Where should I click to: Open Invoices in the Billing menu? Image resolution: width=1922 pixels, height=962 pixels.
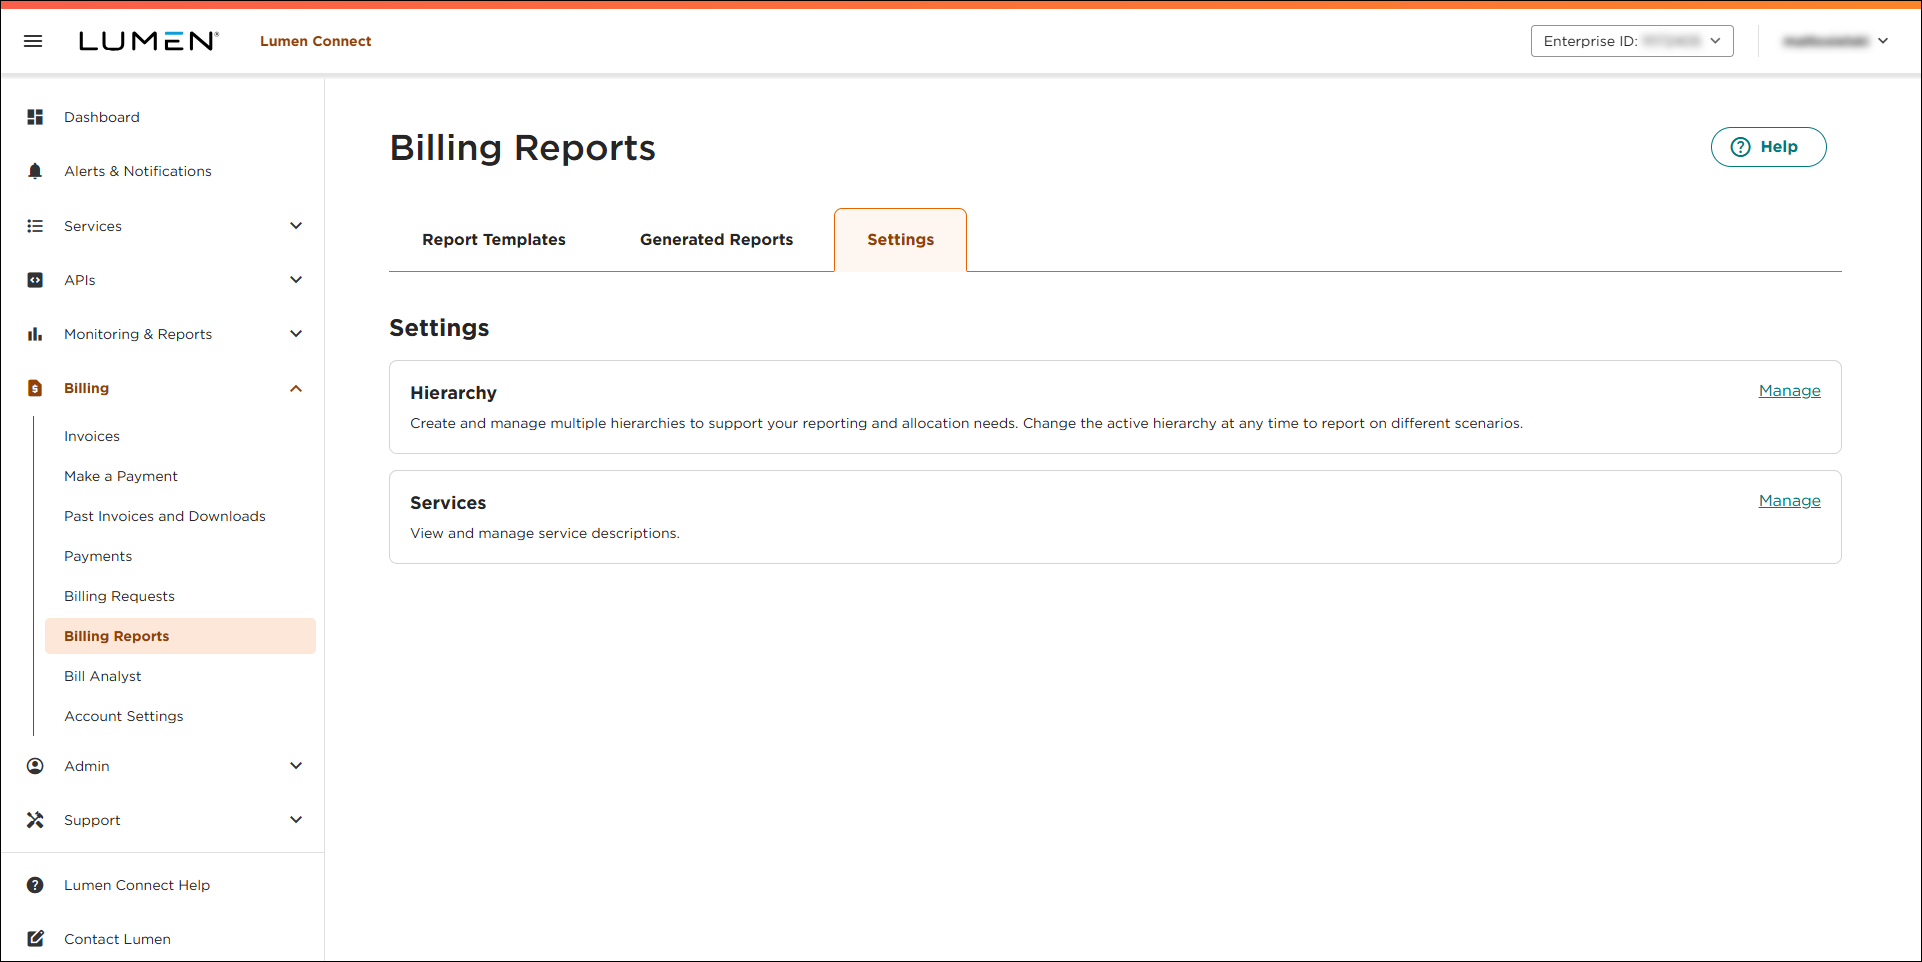tap(92, 436)
